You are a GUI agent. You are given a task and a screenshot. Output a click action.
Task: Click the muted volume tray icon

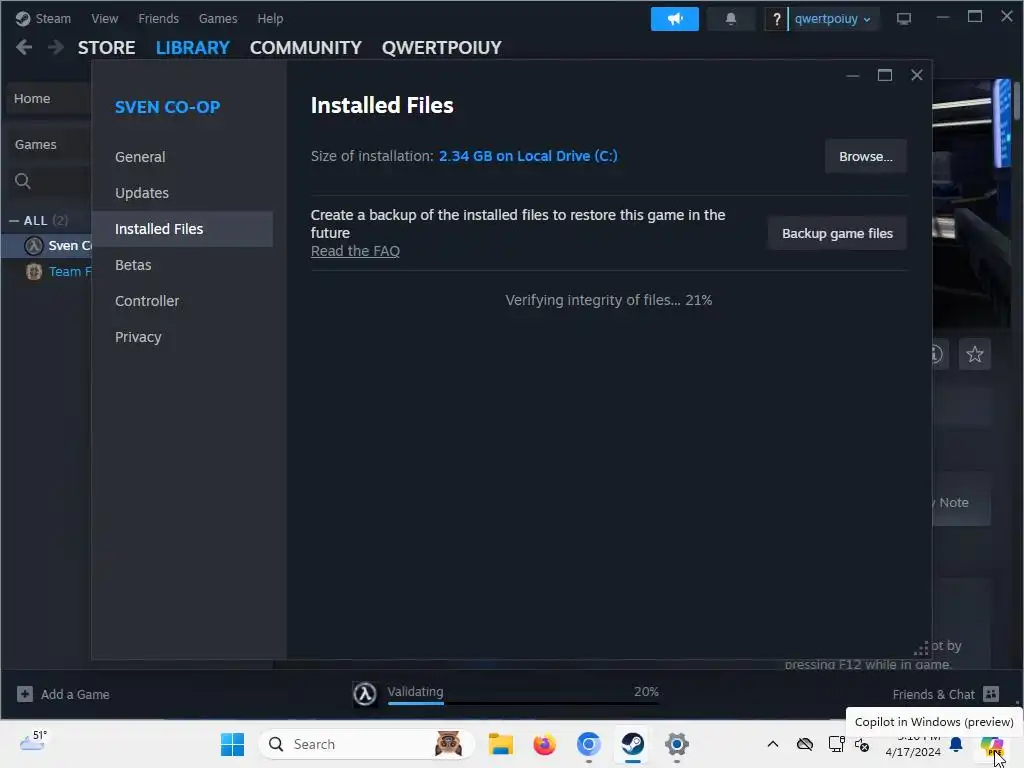(862, 744)
